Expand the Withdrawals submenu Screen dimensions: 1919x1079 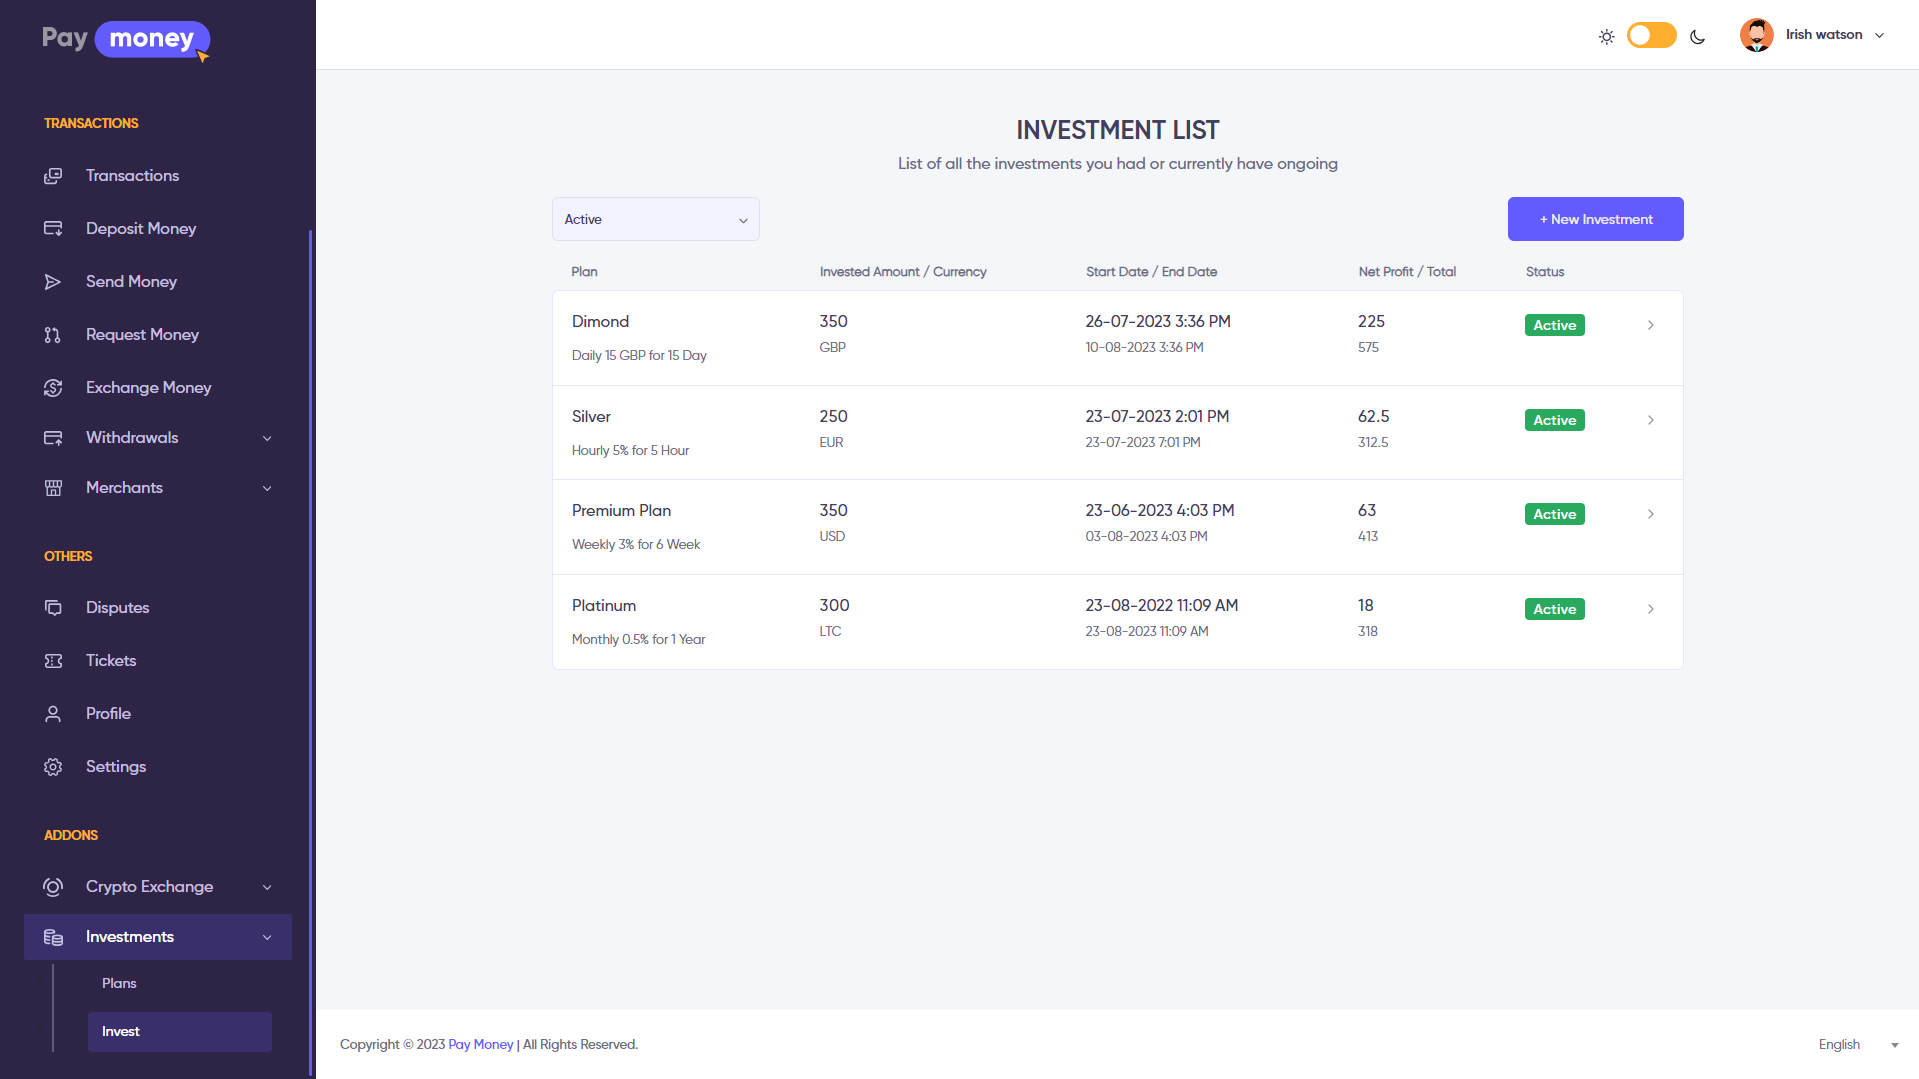point(266,438)
